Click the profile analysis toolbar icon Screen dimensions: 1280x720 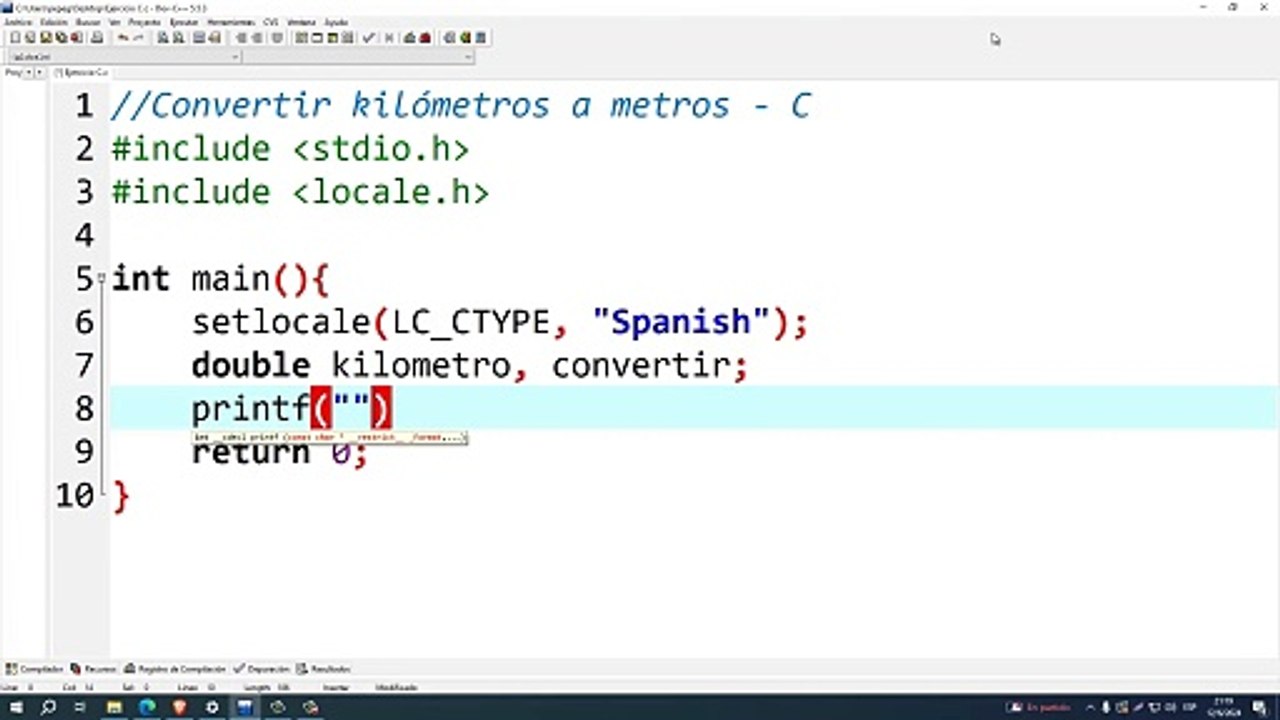pos(409,37)
